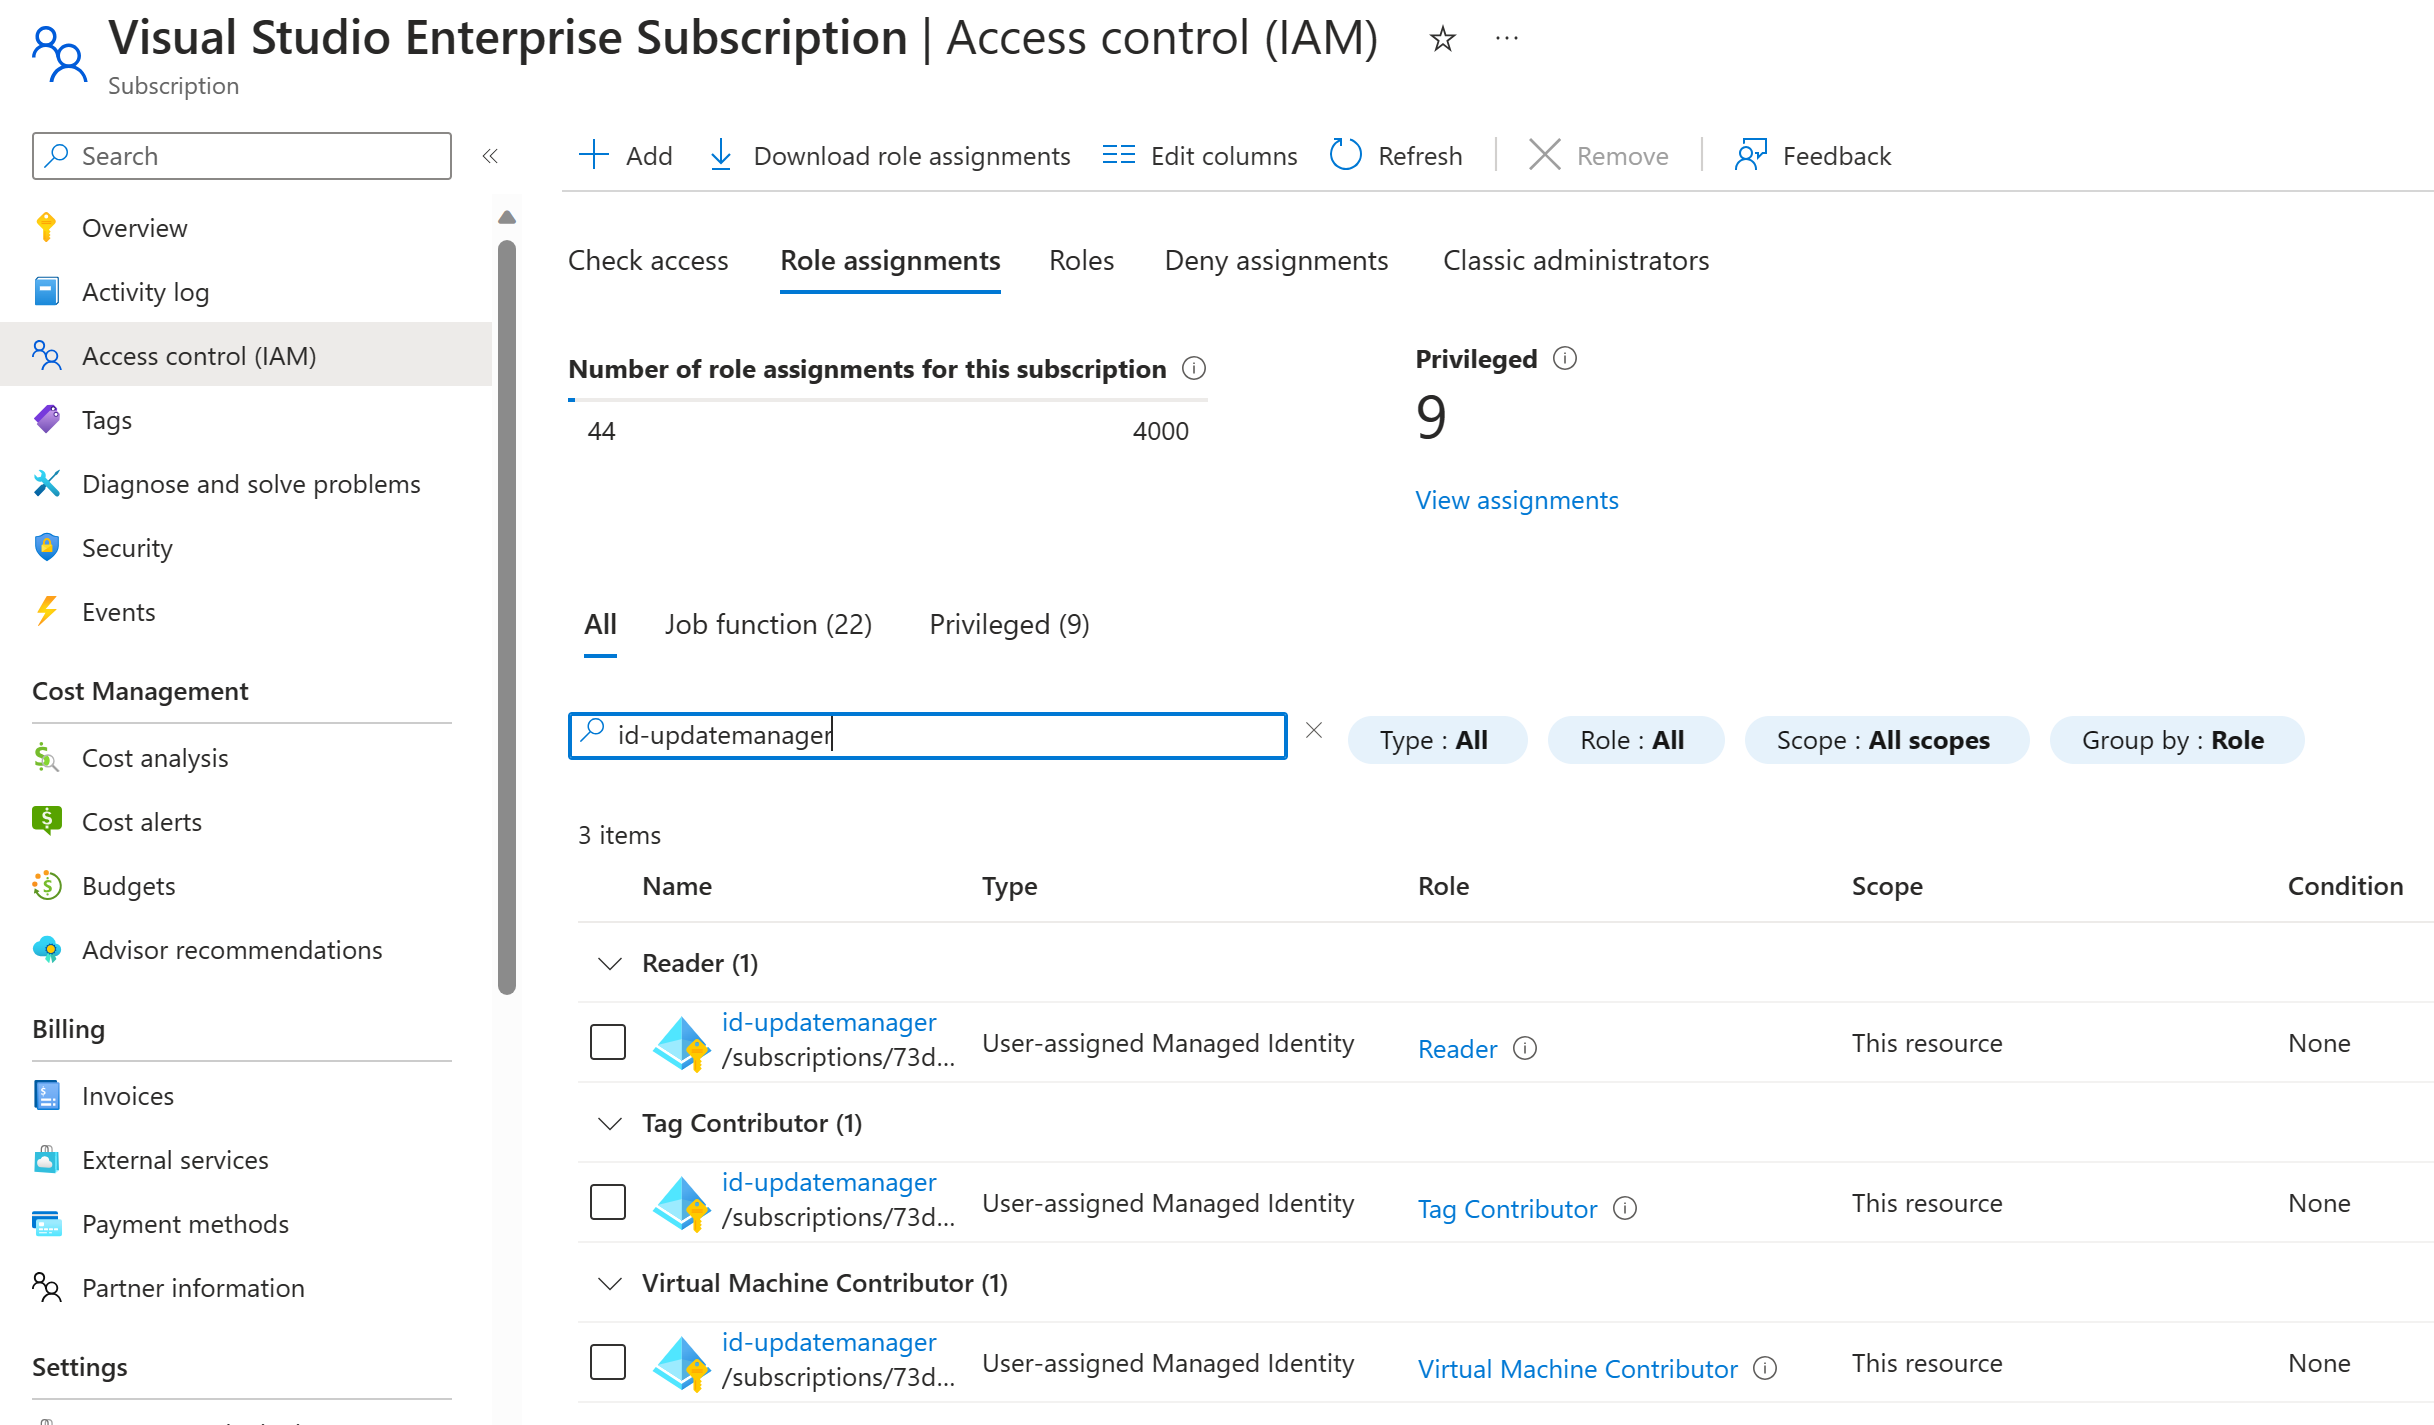Click the Refresh circular arrow icon
The width and height of the screenshot is (2434, 1425).
(x=1346, y=155)
